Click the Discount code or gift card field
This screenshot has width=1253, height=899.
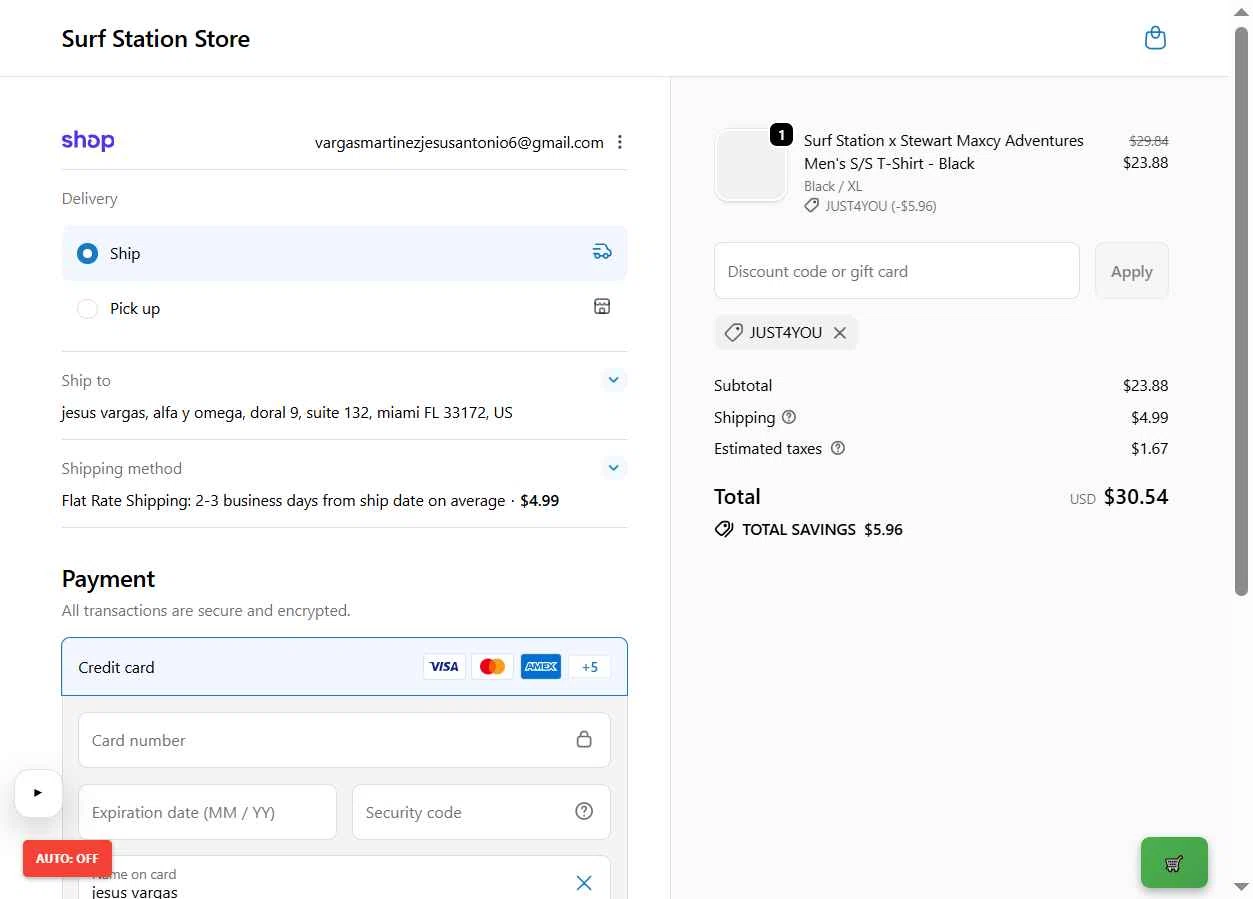pyautogui.click(x=896, y=271)
